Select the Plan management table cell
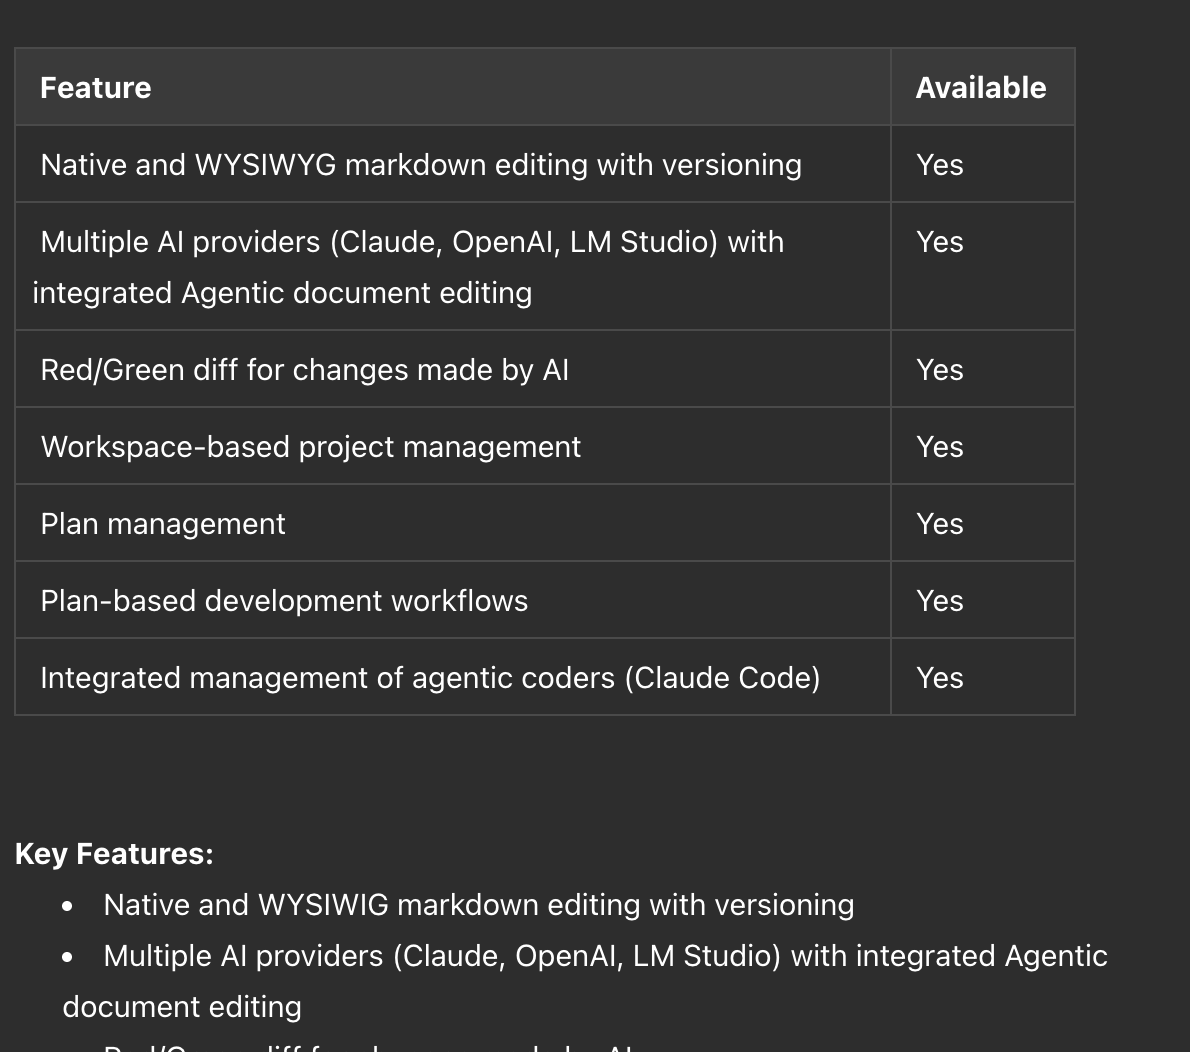Viewport: 1190px width, 1052px height. coord(163,524)
